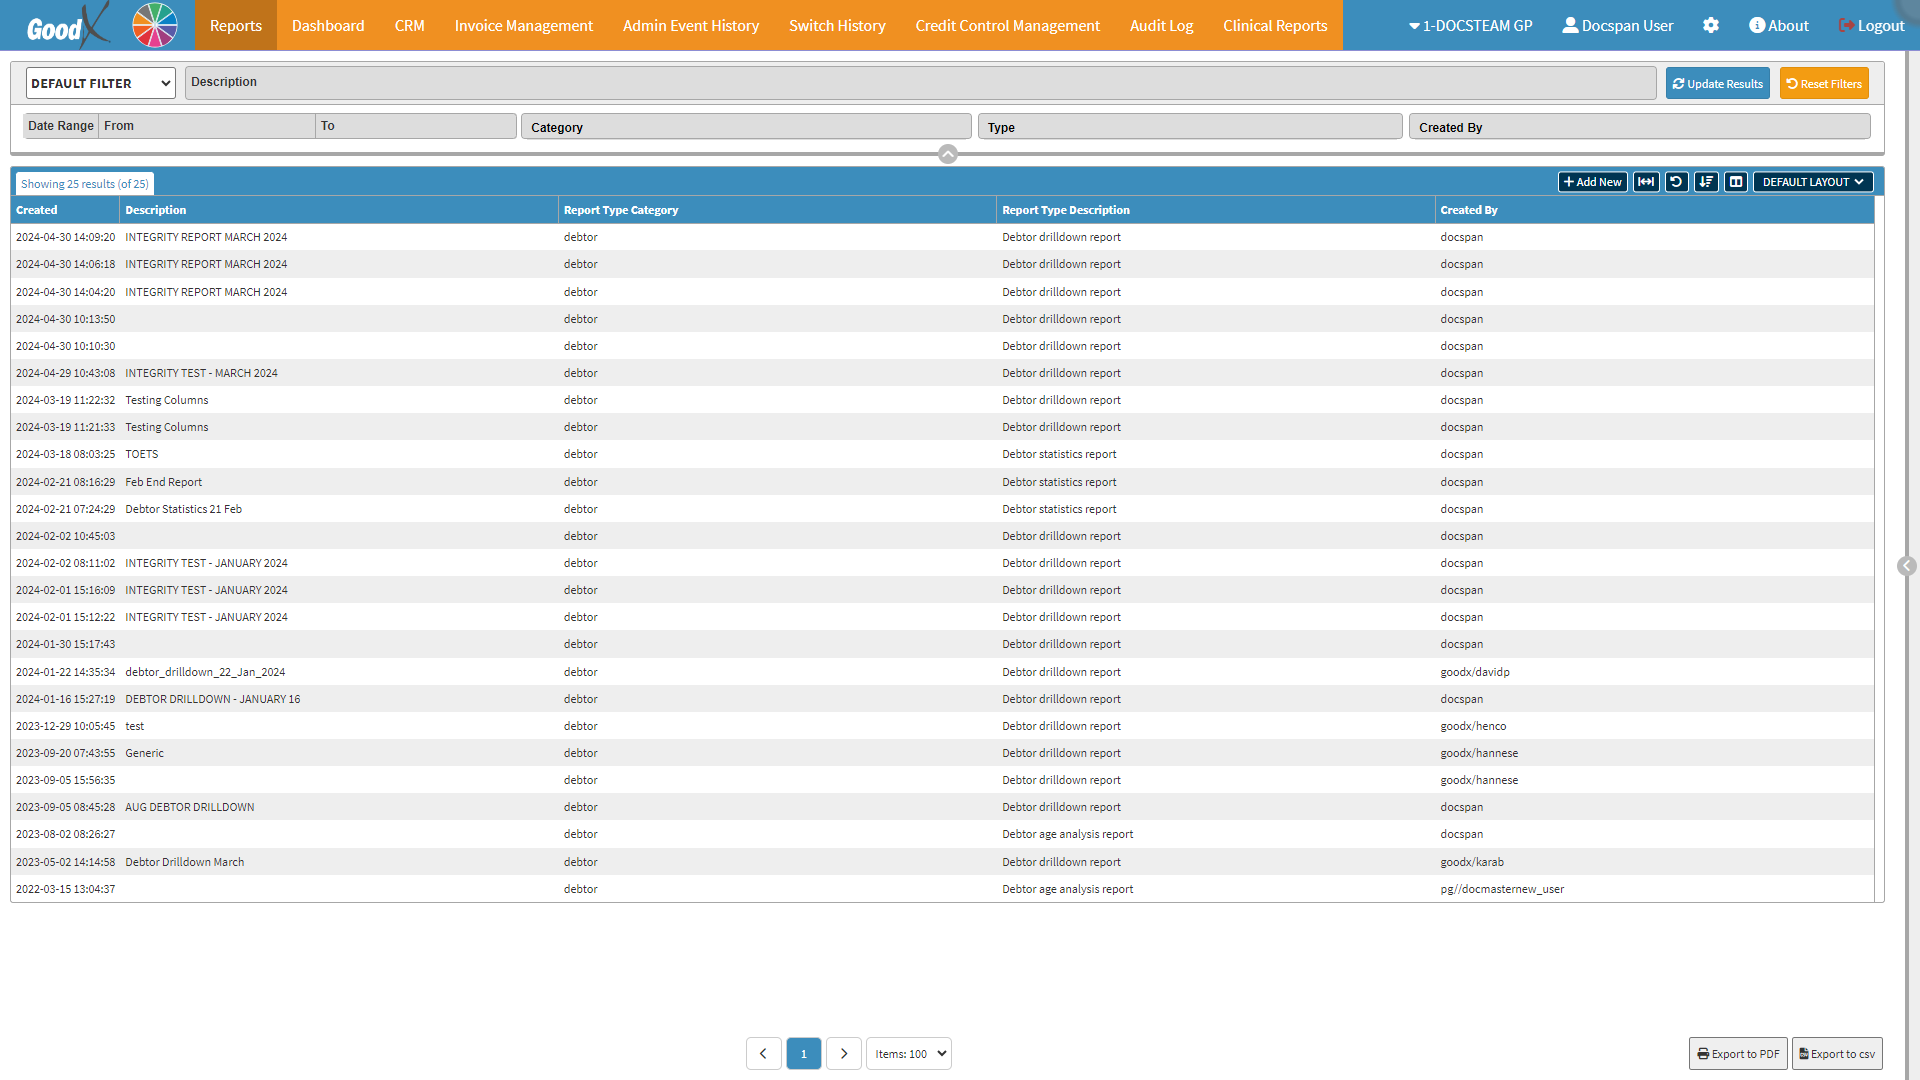Open the 1-DOCSTEAM GP practice dropdown
This screenshot has height=1080, width=1920.
coord(1470,25)
